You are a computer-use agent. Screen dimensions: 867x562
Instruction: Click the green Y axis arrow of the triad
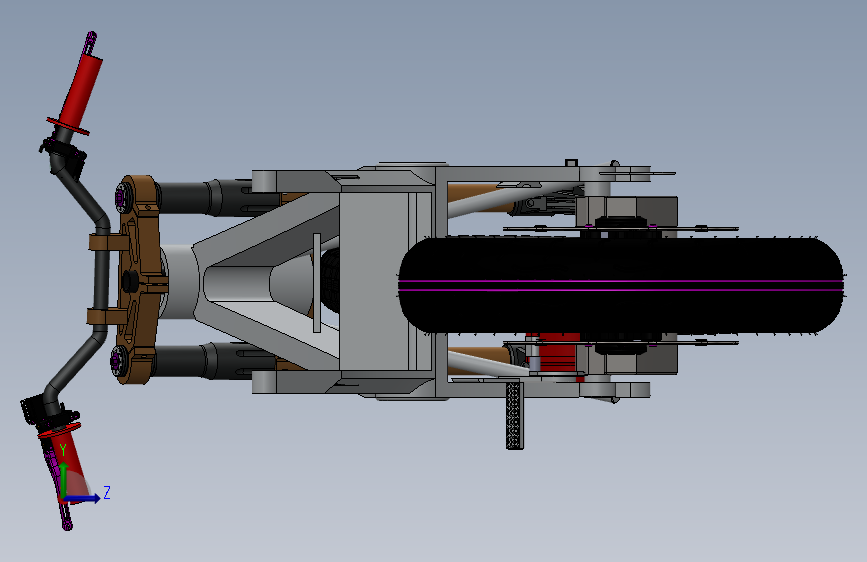click(x=64, y=479)
